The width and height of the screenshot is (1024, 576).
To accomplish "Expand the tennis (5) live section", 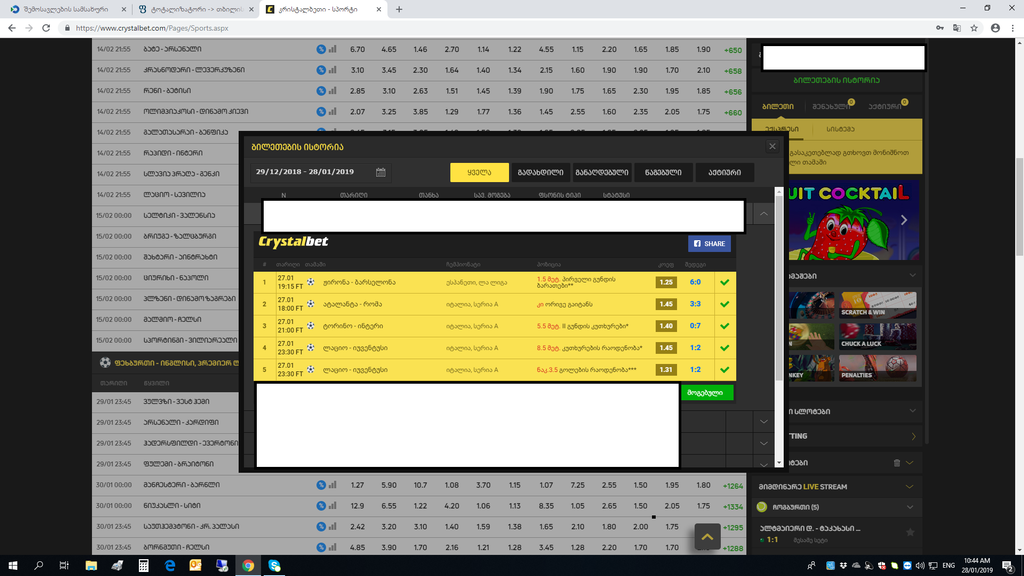I will [909, 507].
